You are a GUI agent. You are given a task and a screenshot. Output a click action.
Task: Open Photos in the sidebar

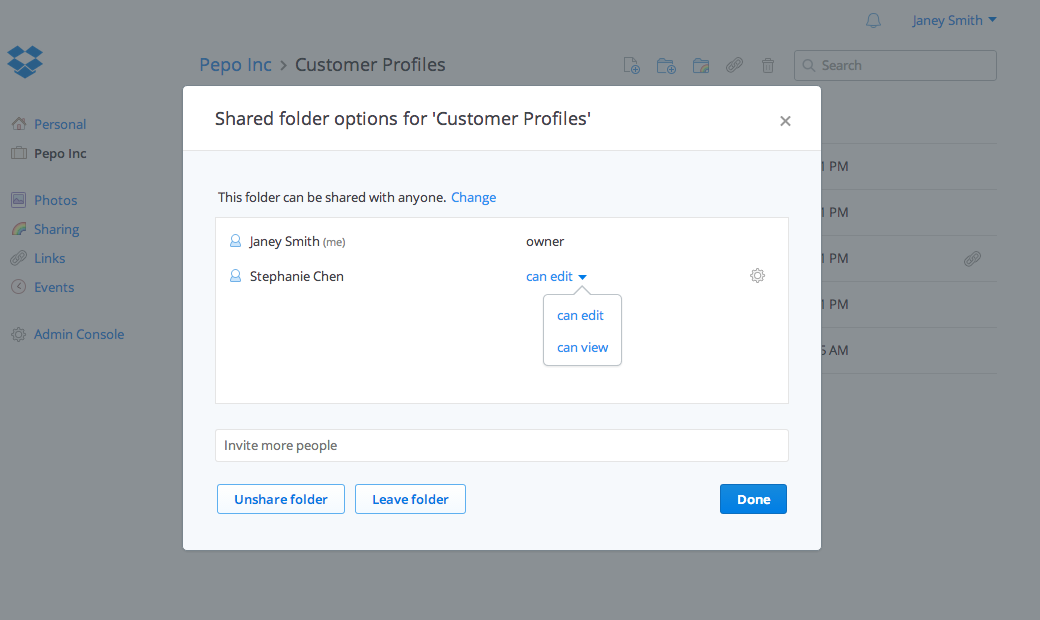(x=55, y=200)
